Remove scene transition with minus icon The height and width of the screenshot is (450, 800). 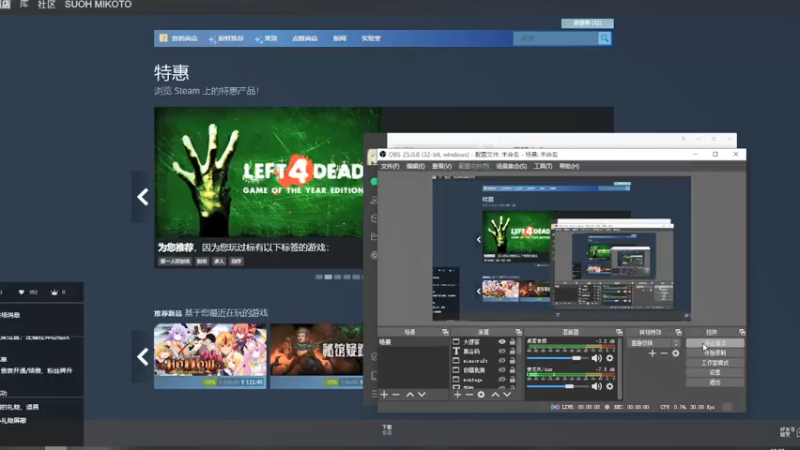[664, 353]
